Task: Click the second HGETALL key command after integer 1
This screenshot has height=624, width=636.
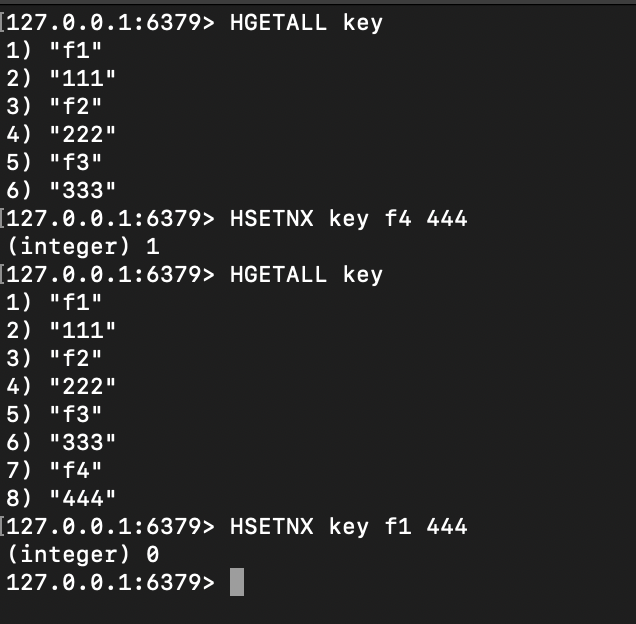Action: coord(306,275)
